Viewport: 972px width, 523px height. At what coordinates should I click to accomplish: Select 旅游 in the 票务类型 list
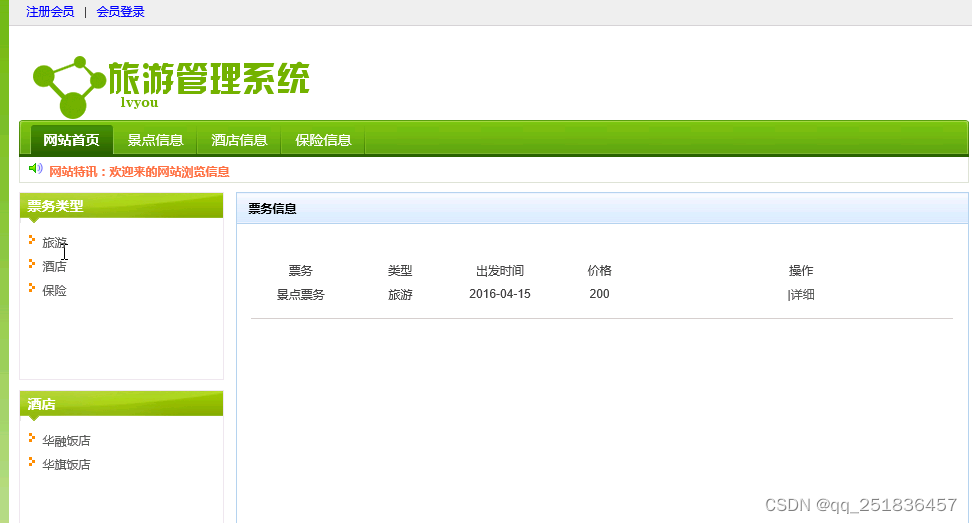pos(55,242)
